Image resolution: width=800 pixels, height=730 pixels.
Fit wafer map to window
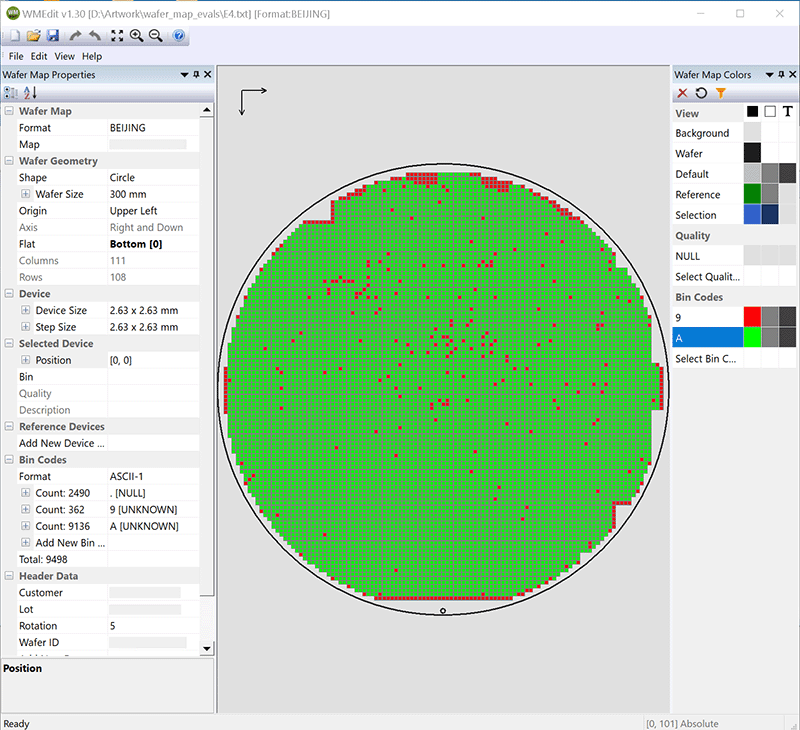click(117, 36)
